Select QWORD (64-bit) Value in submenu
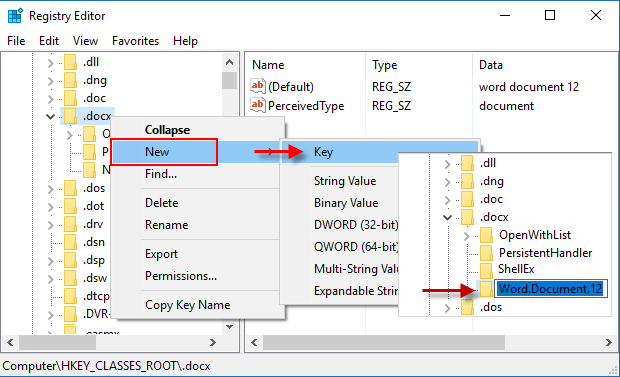620x377 pixels. [x=356, y=247]
